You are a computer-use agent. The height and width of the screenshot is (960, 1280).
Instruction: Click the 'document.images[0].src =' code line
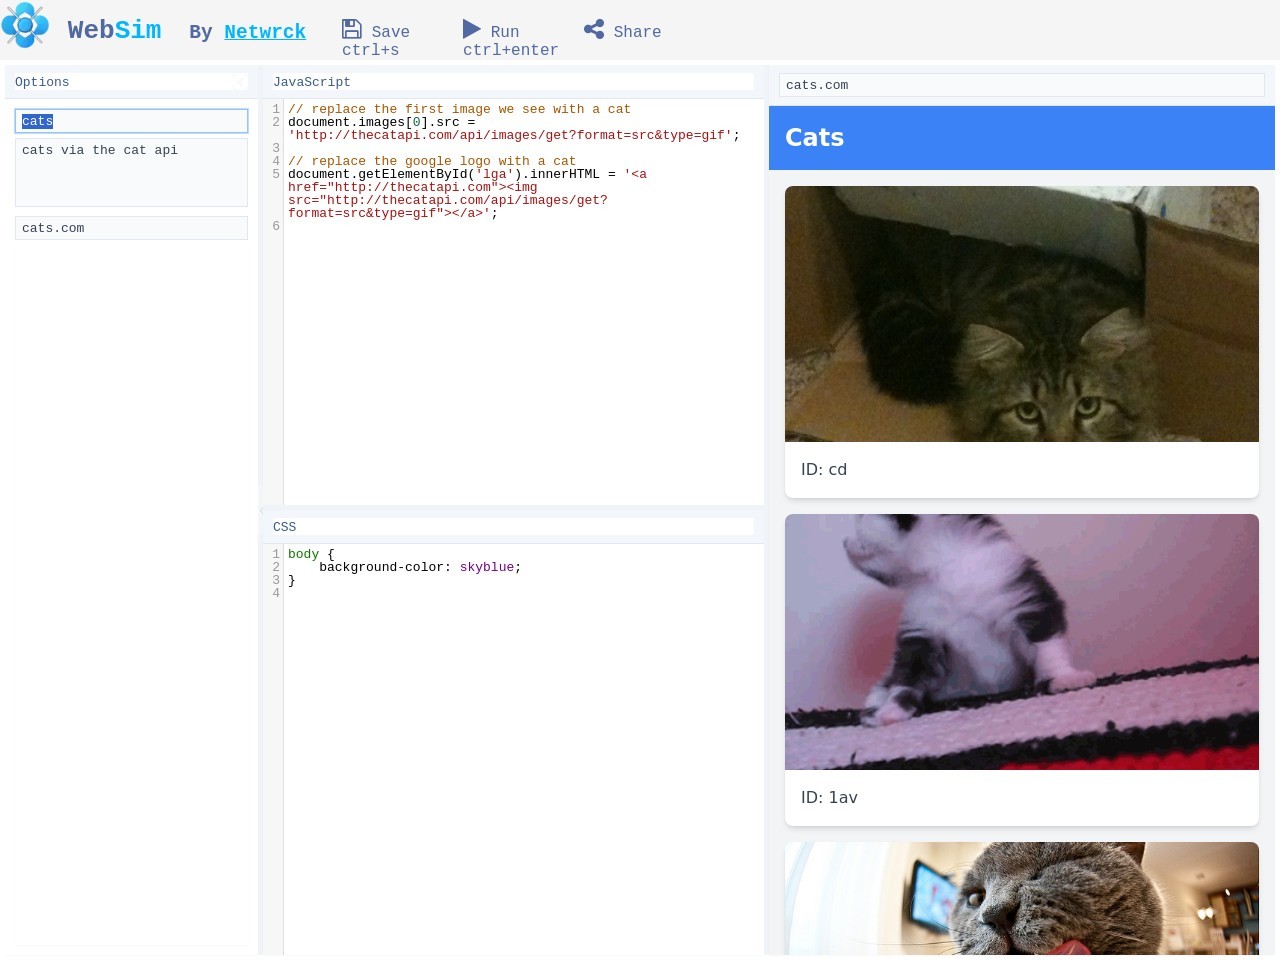click(x=382, y=122)
